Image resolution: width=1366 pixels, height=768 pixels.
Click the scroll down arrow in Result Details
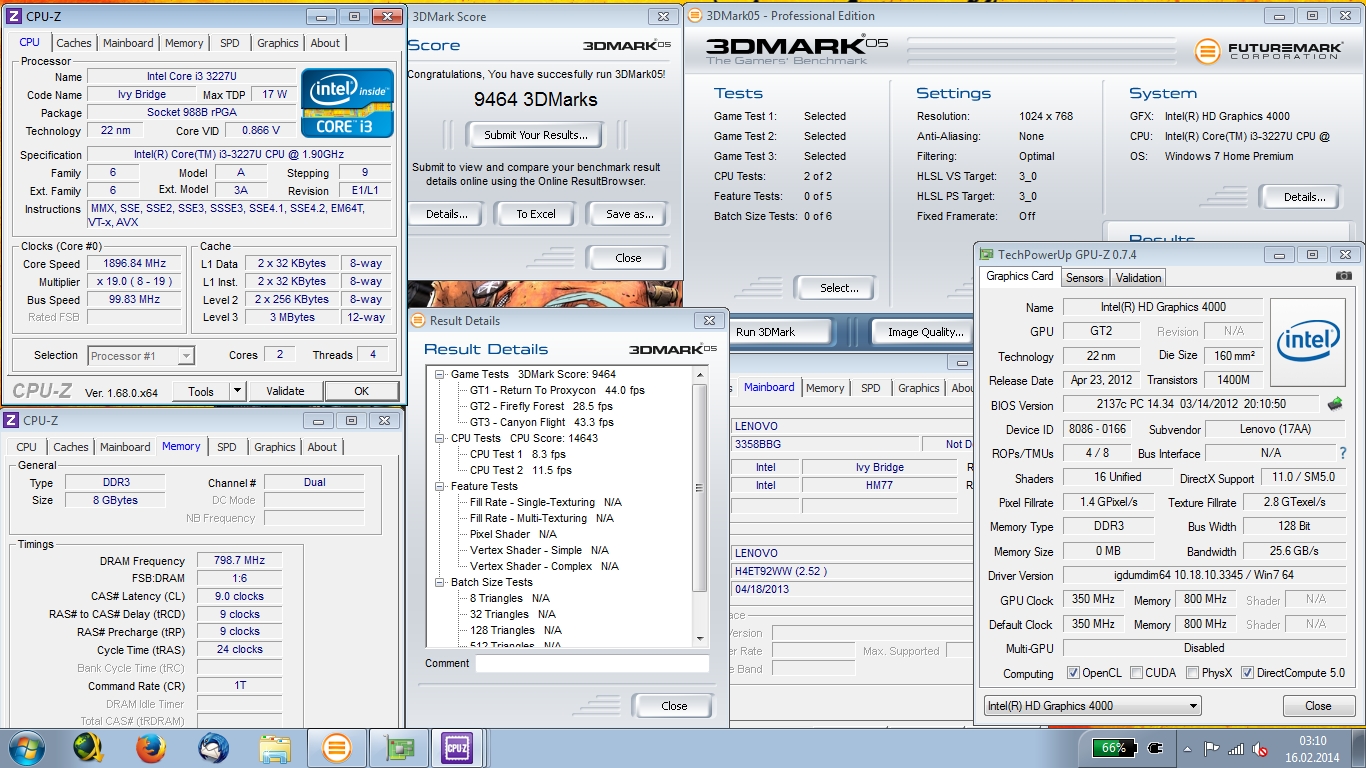click(x=700, y=640)
